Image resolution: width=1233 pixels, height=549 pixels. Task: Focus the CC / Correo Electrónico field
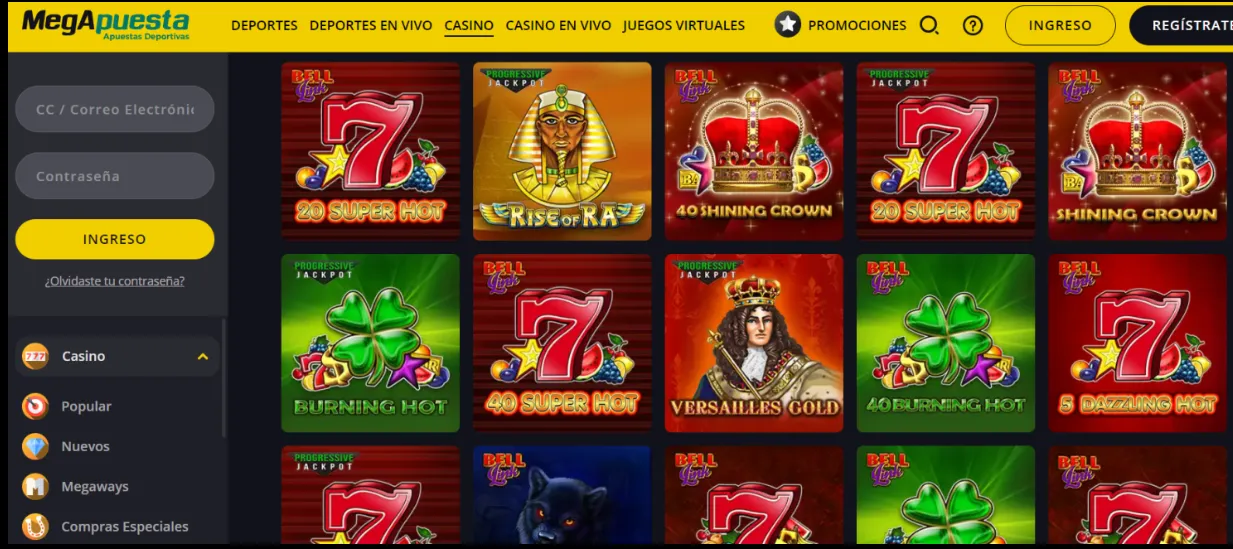[x=115, y=109]
